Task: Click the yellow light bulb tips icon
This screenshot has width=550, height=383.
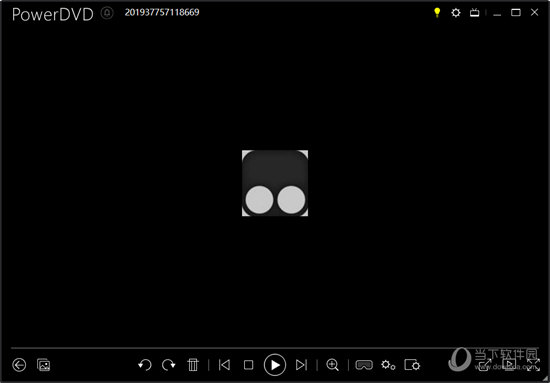Action: point(437,13)
